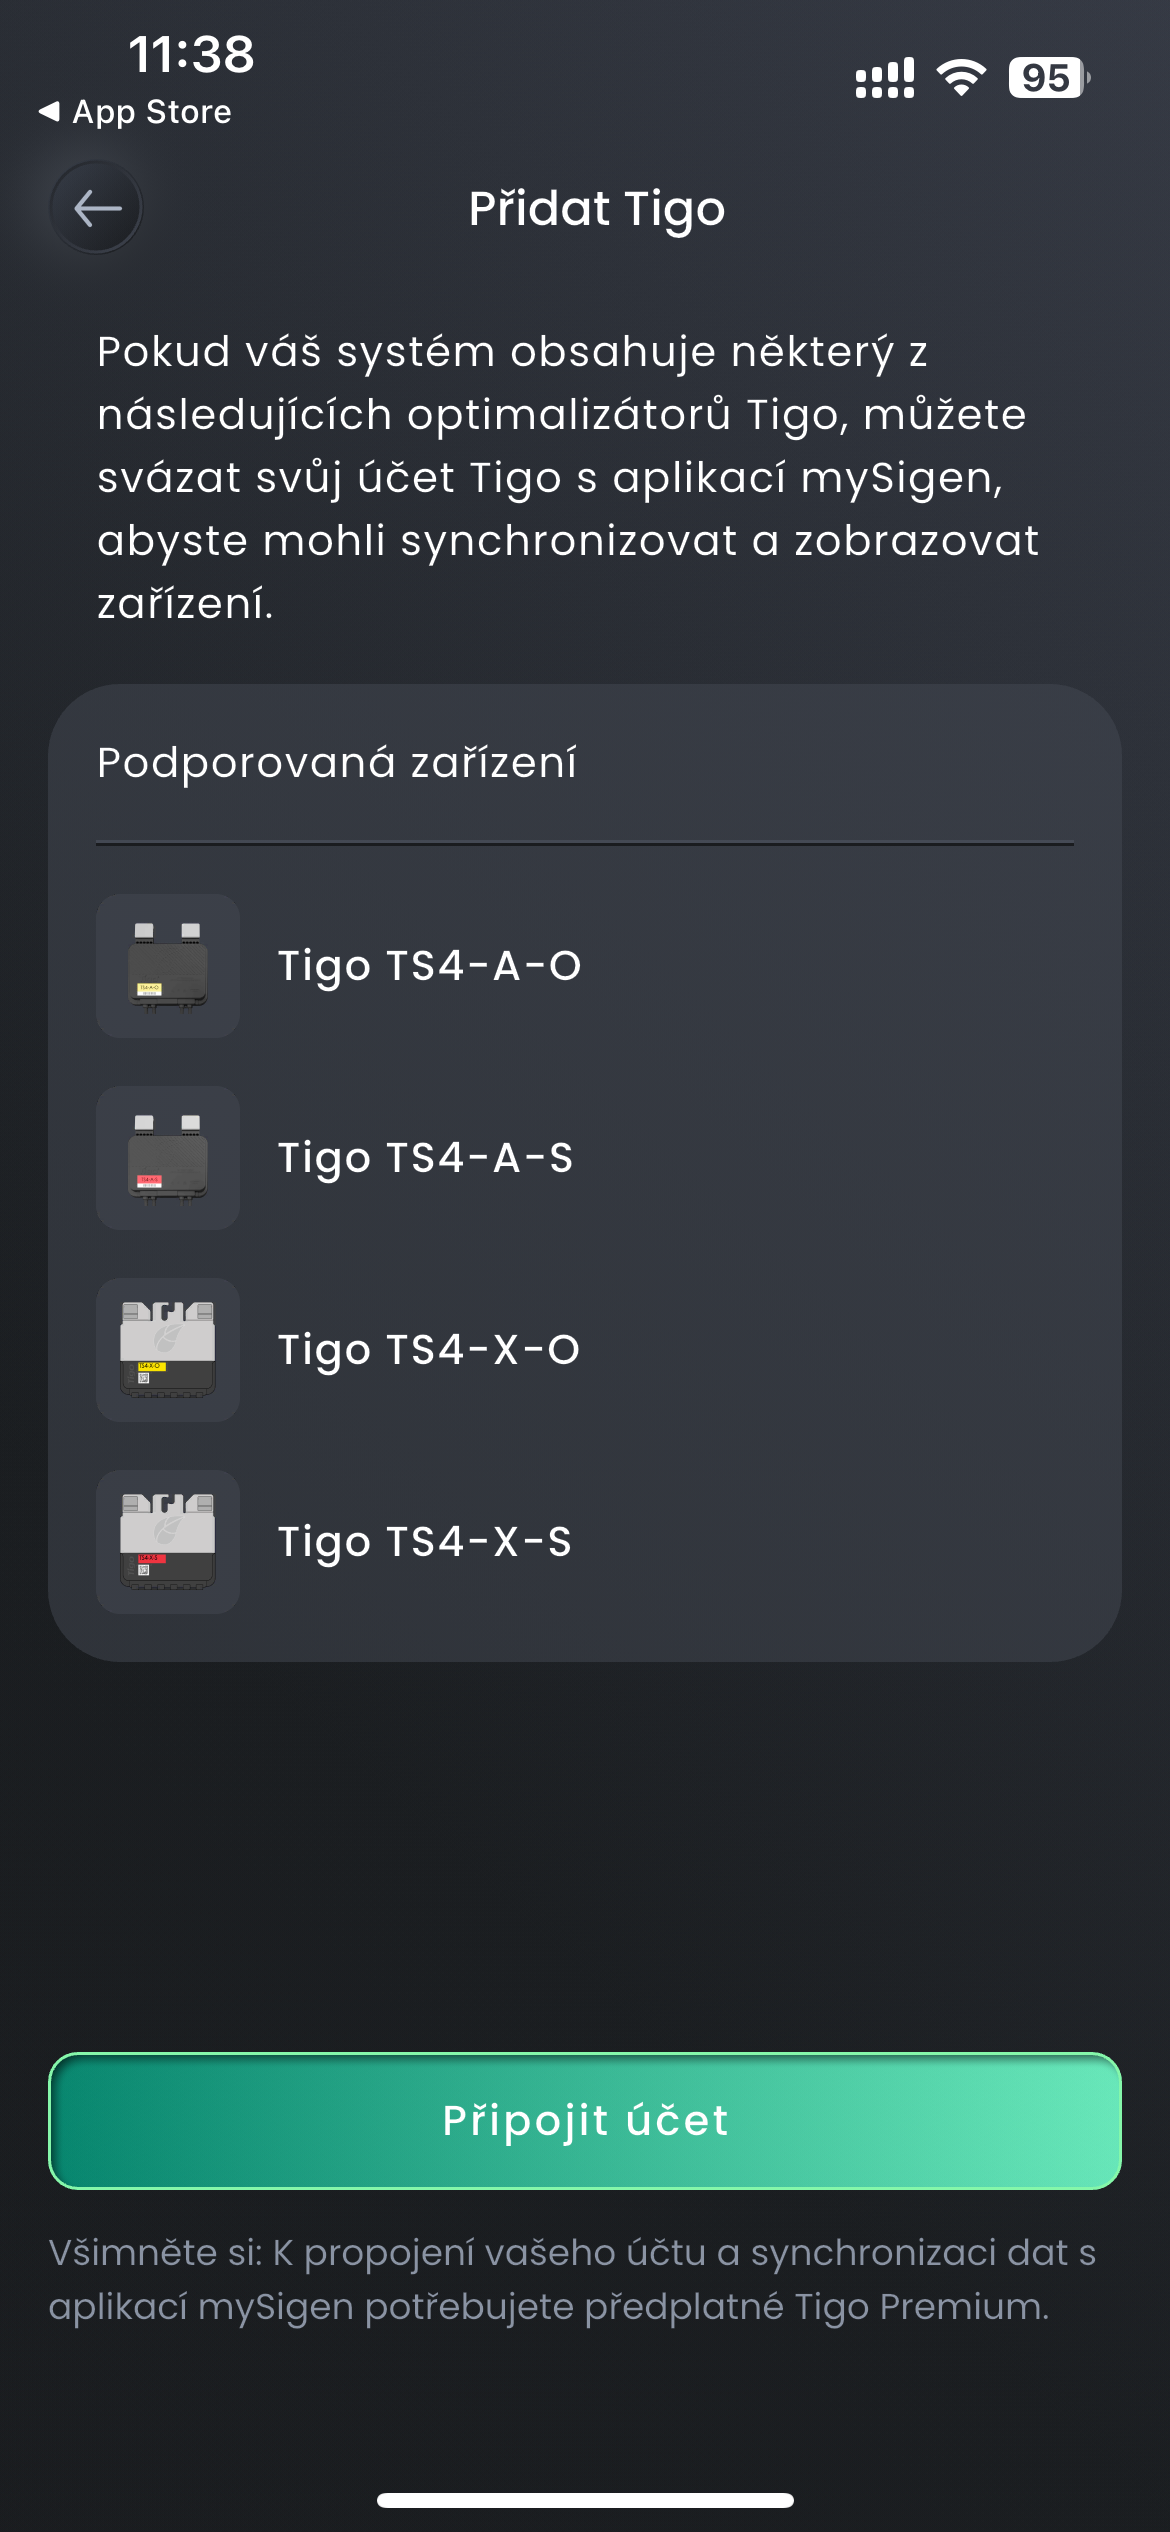Tap the Tigo TS4-X-S label

coord(424,1542)
